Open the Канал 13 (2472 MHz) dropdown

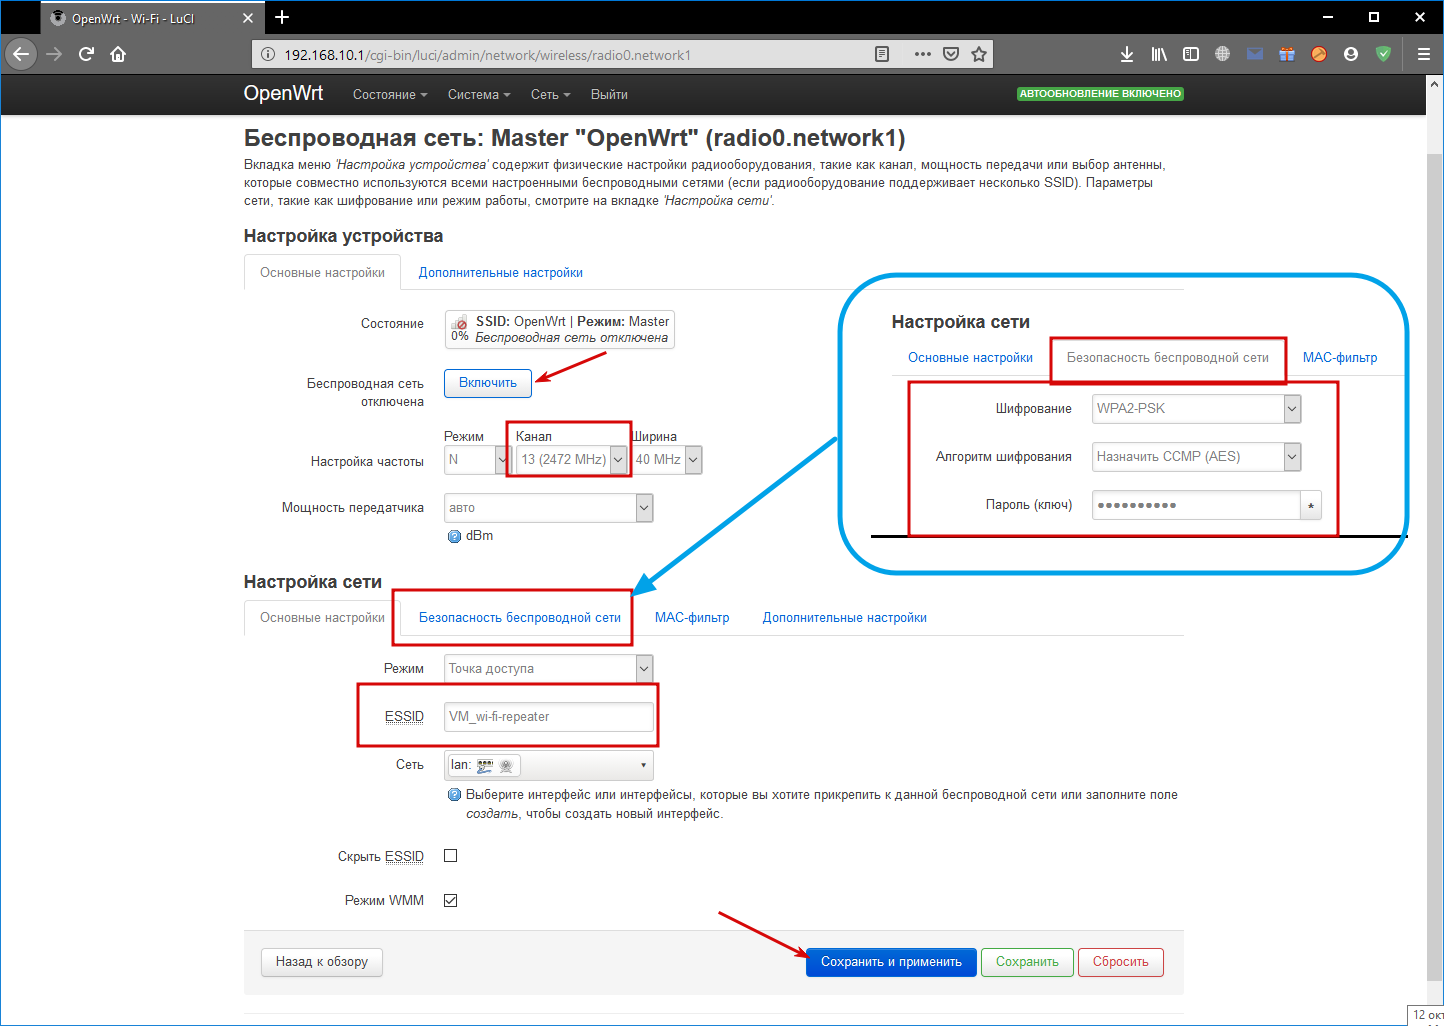(x=572, y=460)
